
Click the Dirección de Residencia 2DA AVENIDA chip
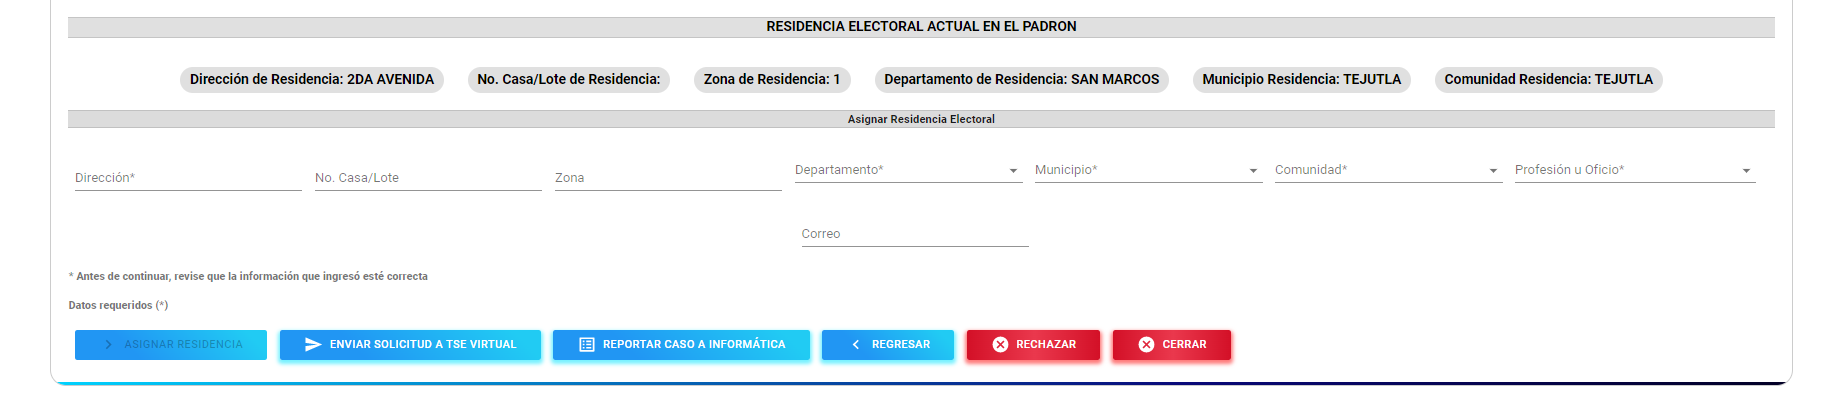coord(312,79)
